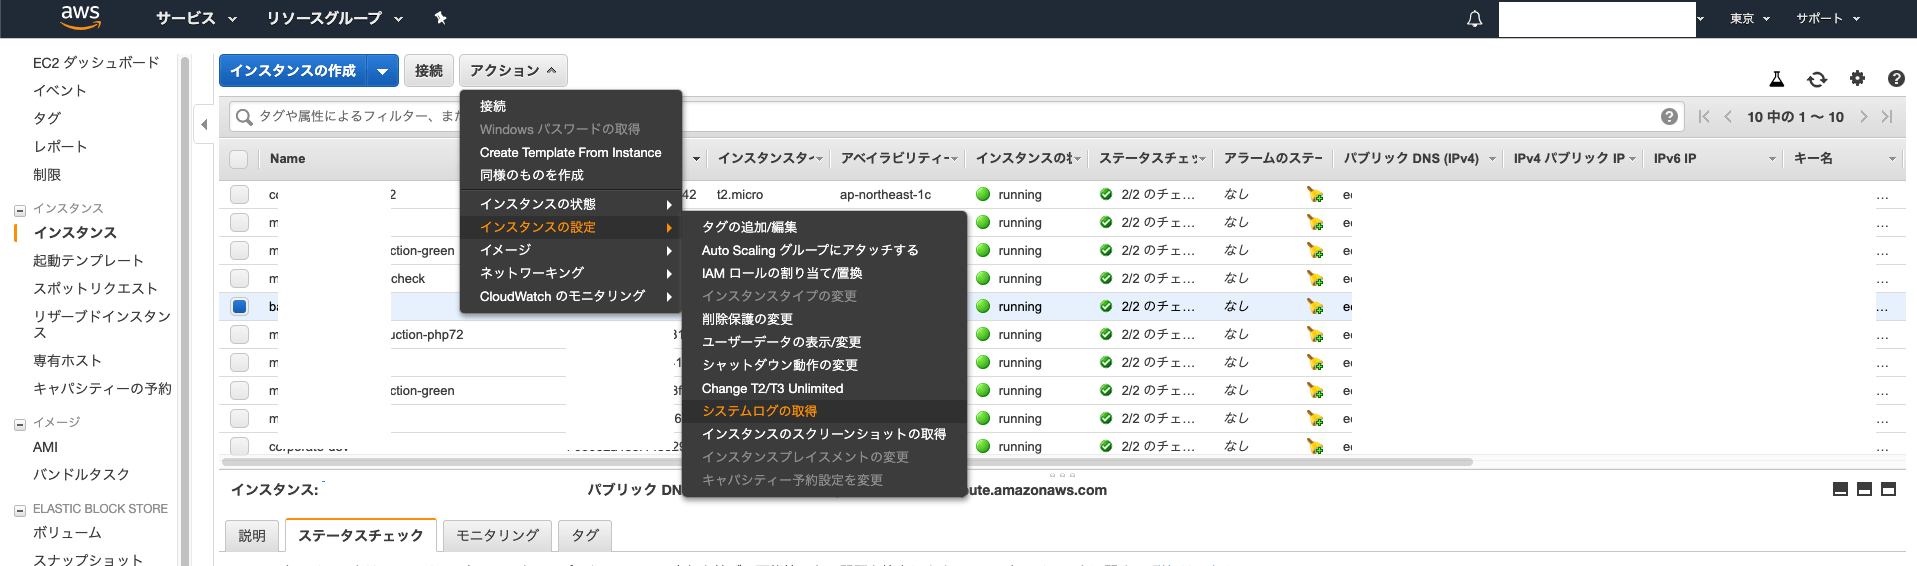Click the Name column header
1917x566 pixels.
click(x=288, y=159)
